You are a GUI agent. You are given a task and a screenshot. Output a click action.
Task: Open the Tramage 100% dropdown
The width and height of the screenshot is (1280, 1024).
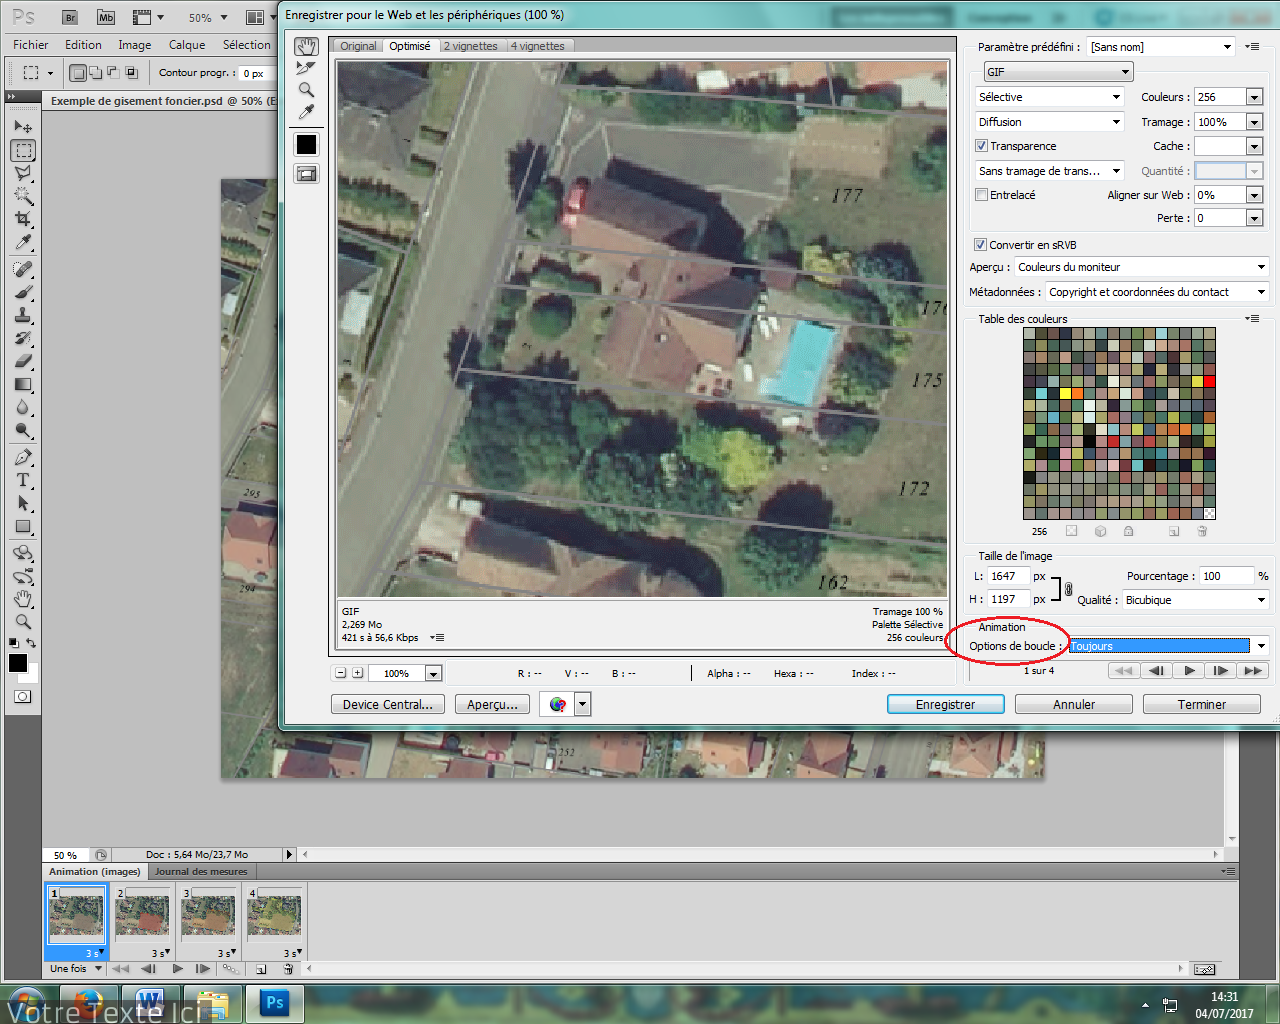pos(1255,122)
